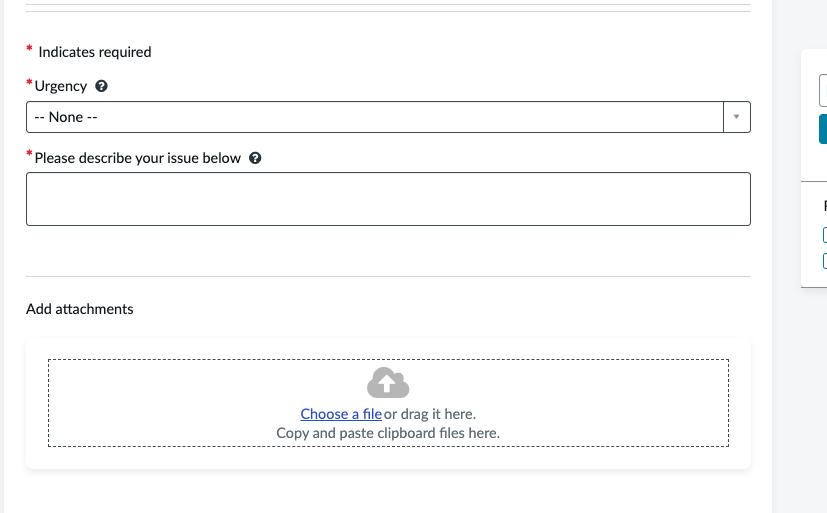This screenshot has width=827, height=513.
Task: Click the cloud upload icon
Action: click(388, 382)
